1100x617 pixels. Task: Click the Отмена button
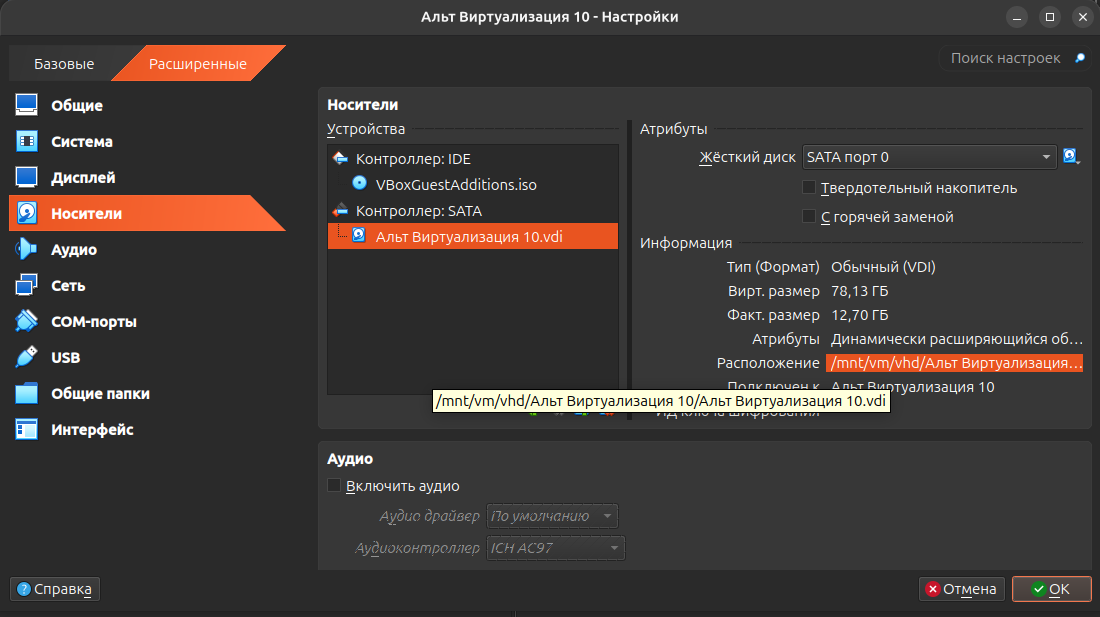pyautogui.click(x=962, y=589)
